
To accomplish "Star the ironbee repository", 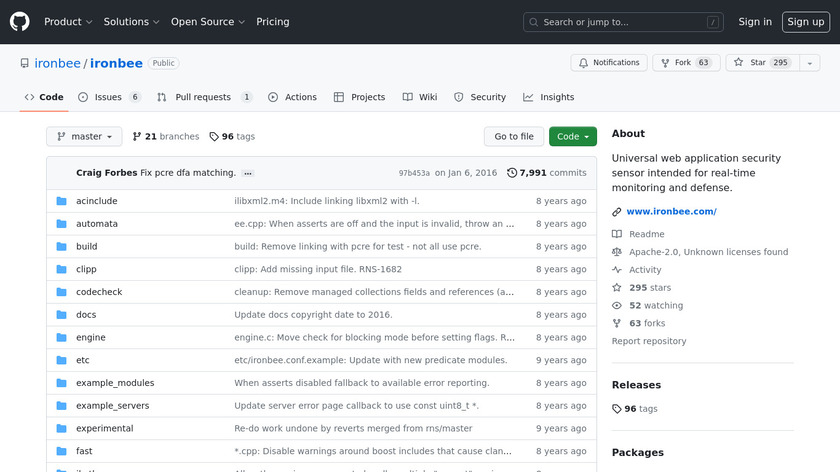I will pyautogui.click(x=762, y=63).
